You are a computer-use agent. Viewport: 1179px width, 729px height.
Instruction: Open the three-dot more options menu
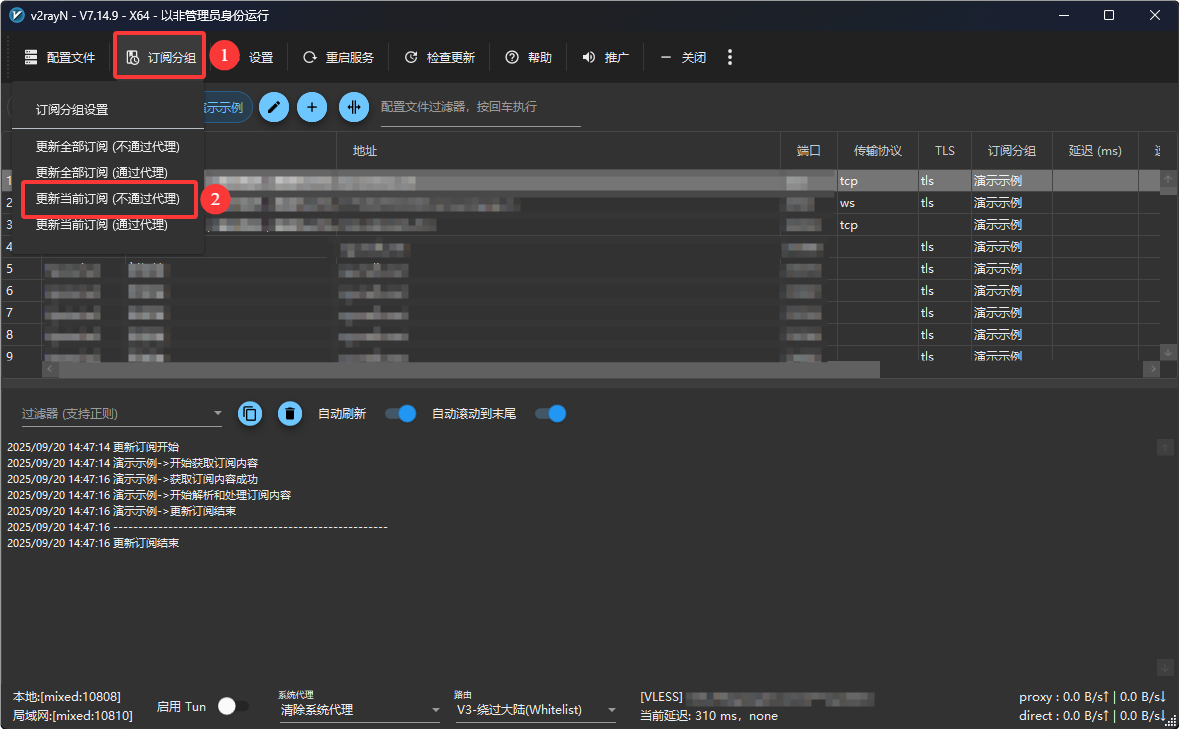[730, 58]
